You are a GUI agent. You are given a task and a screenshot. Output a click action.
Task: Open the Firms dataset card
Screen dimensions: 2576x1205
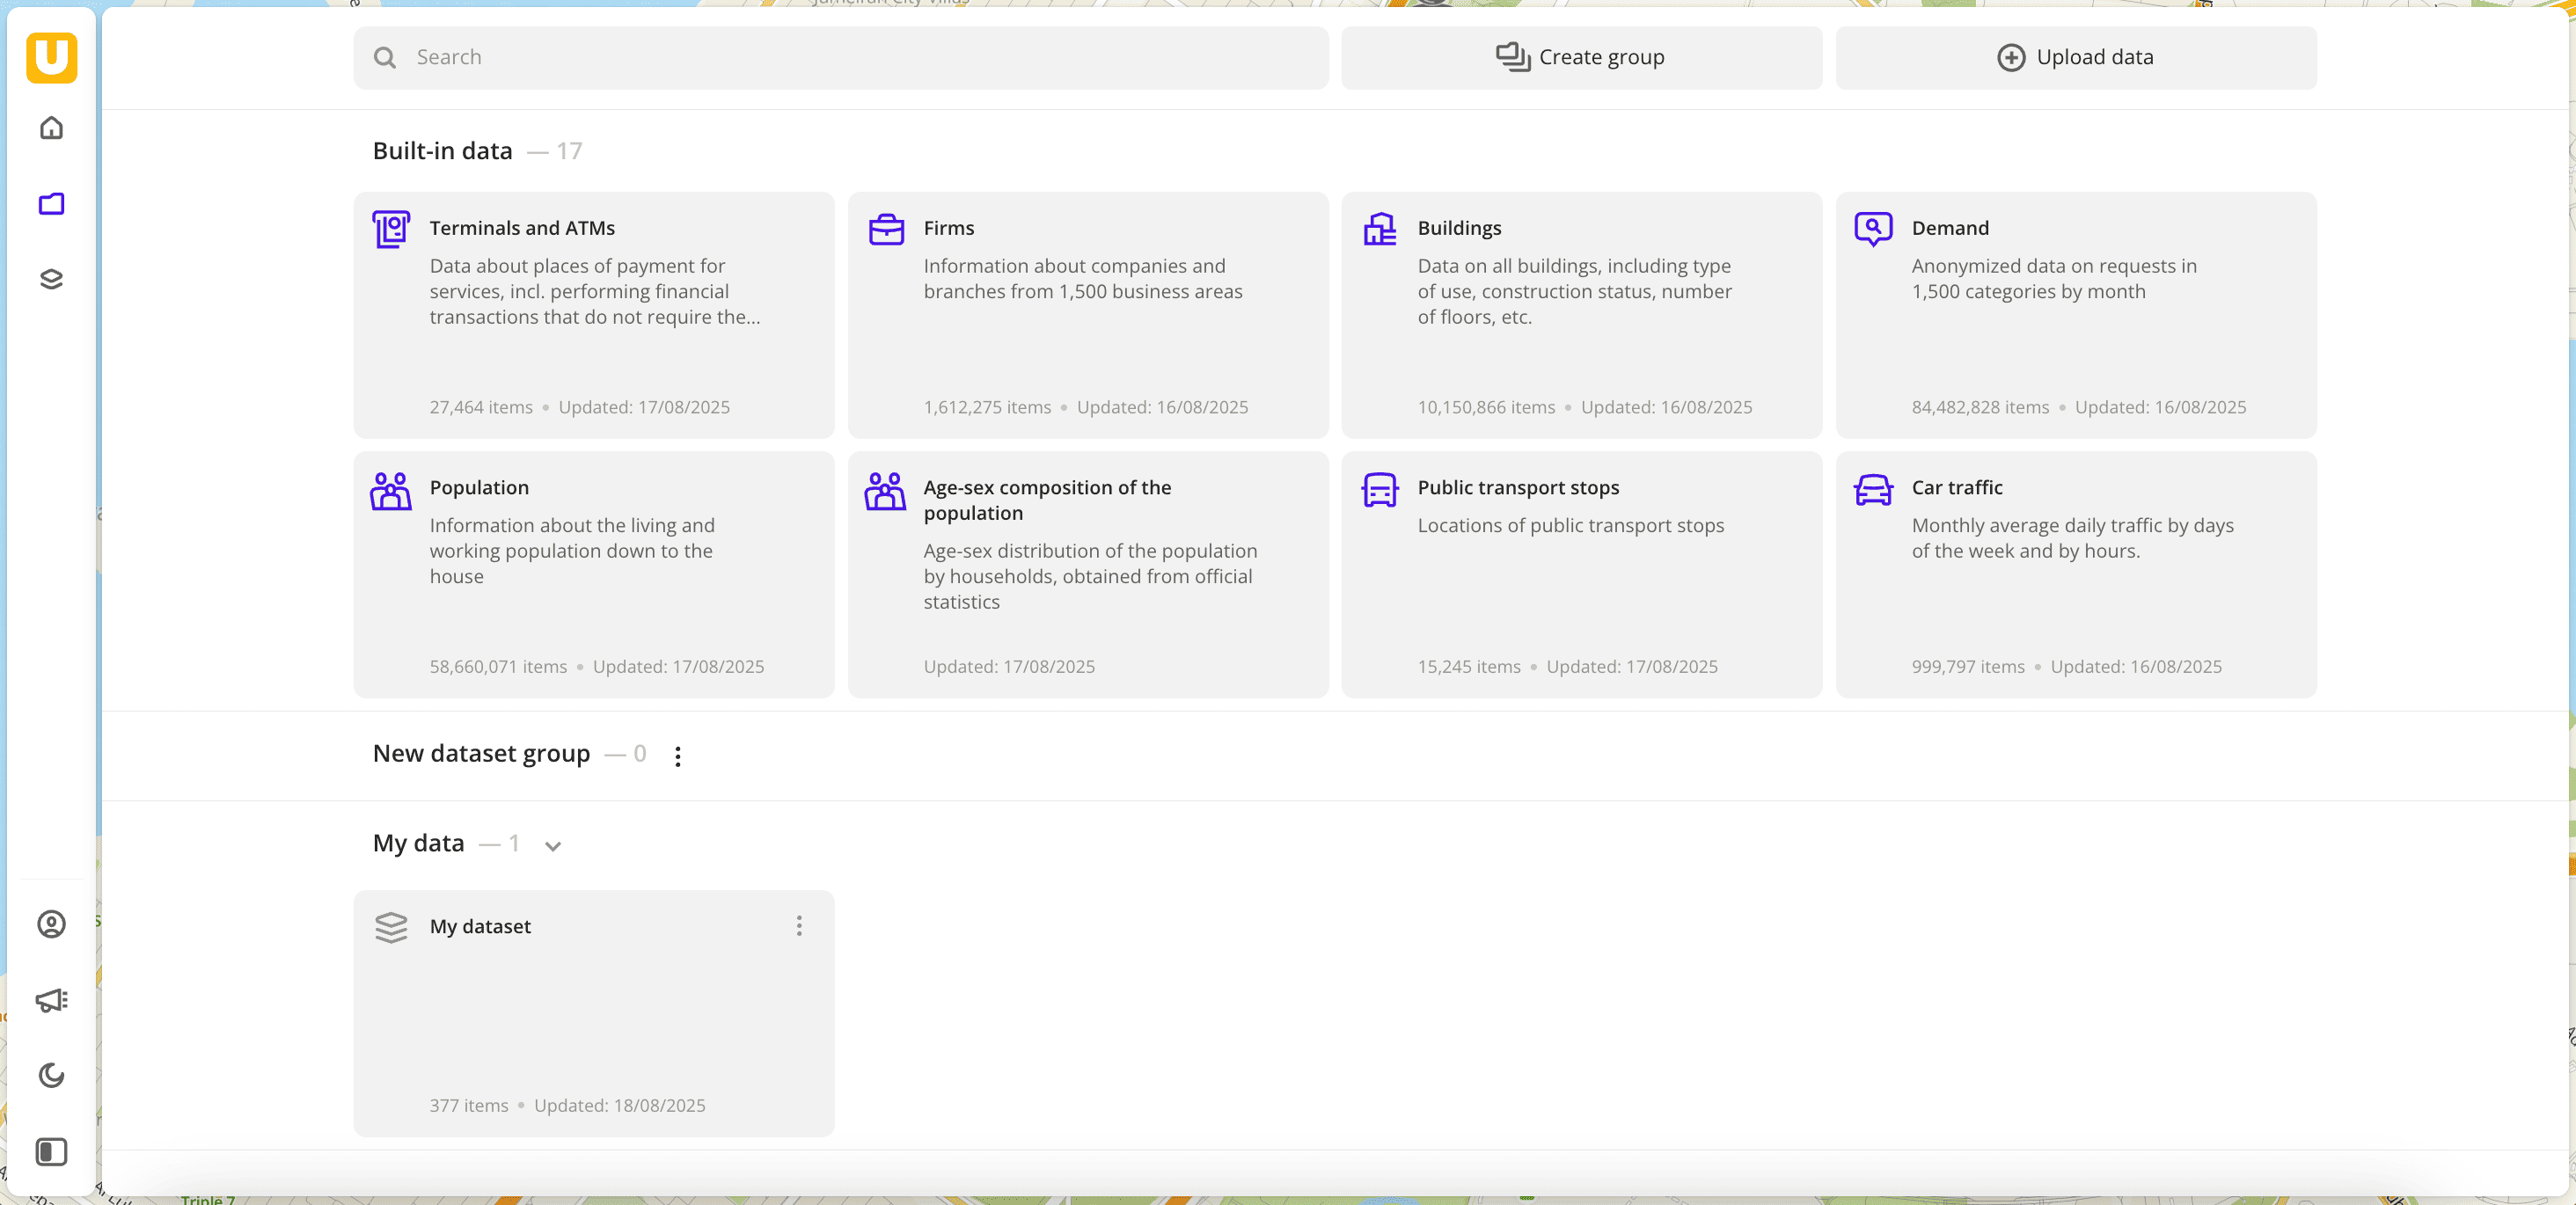point(1087,314)
